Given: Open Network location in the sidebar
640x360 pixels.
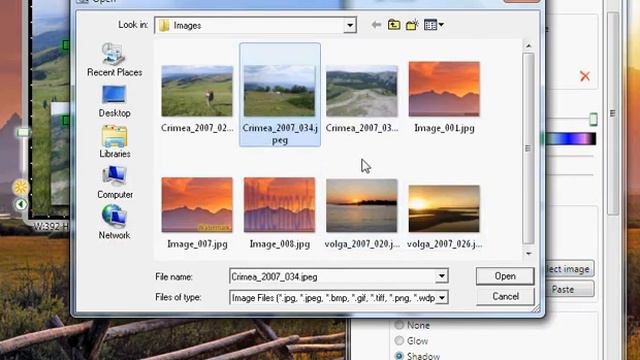Looking at the screenshot, I should (x=114, y=222).
